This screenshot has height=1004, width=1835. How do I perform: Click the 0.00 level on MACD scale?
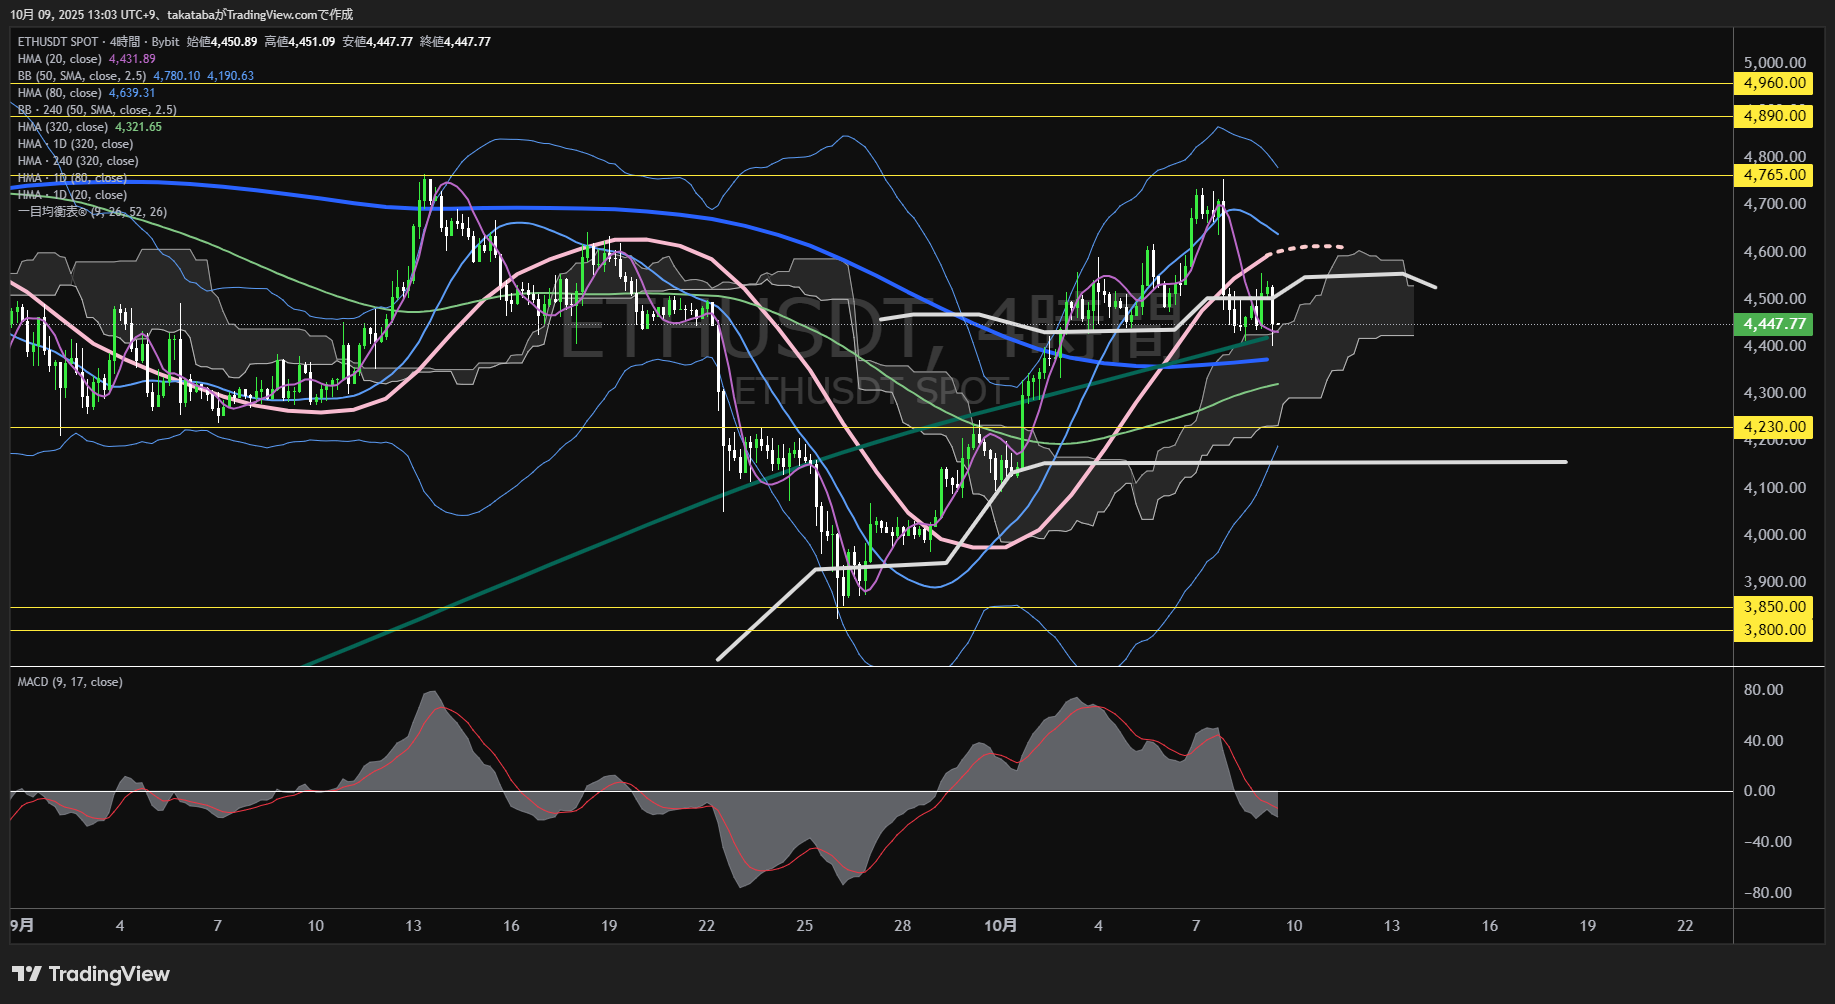1759,791
